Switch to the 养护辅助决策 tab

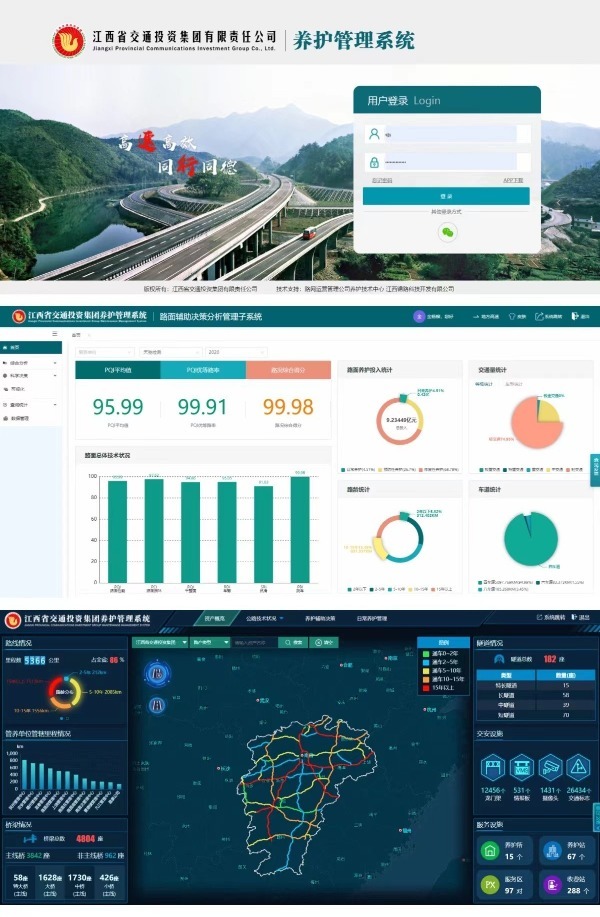(320, 618)
